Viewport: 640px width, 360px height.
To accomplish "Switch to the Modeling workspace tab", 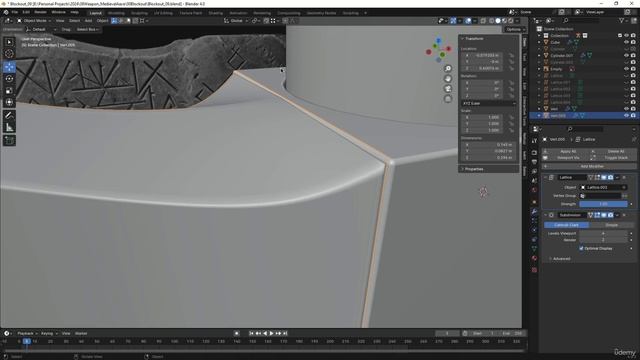I will pyautogui.click(x=116, y=13).
